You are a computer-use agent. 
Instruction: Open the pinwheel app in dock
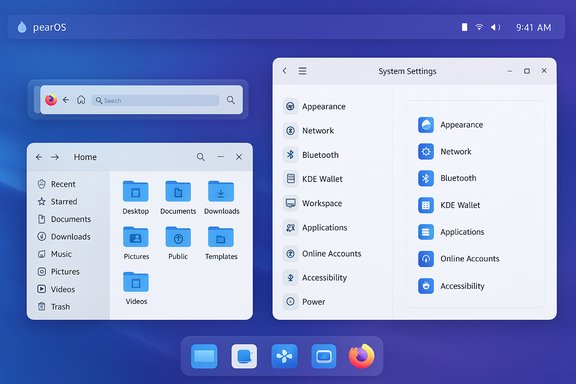click(x=284, y=356)
